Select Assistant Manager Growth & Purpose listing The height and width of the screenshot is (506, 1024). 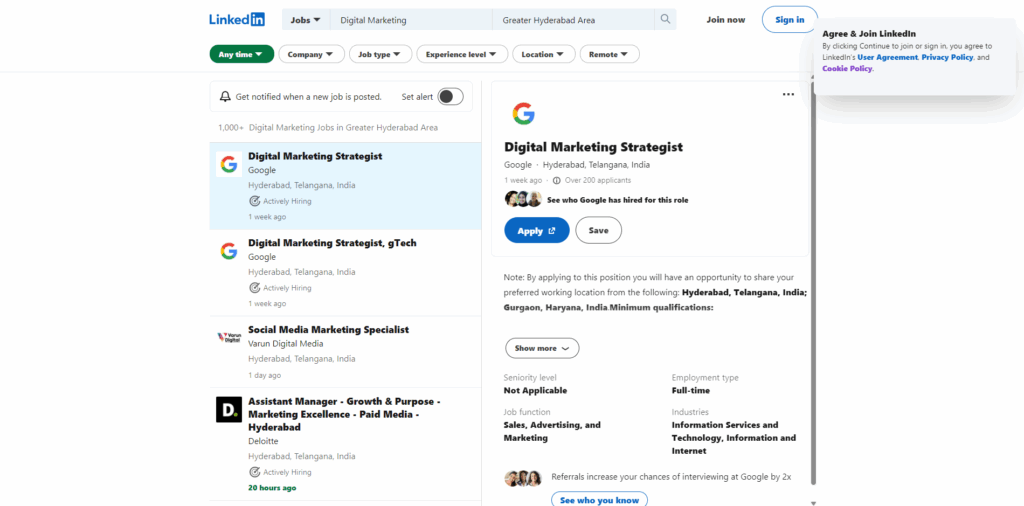click(344, 414)
